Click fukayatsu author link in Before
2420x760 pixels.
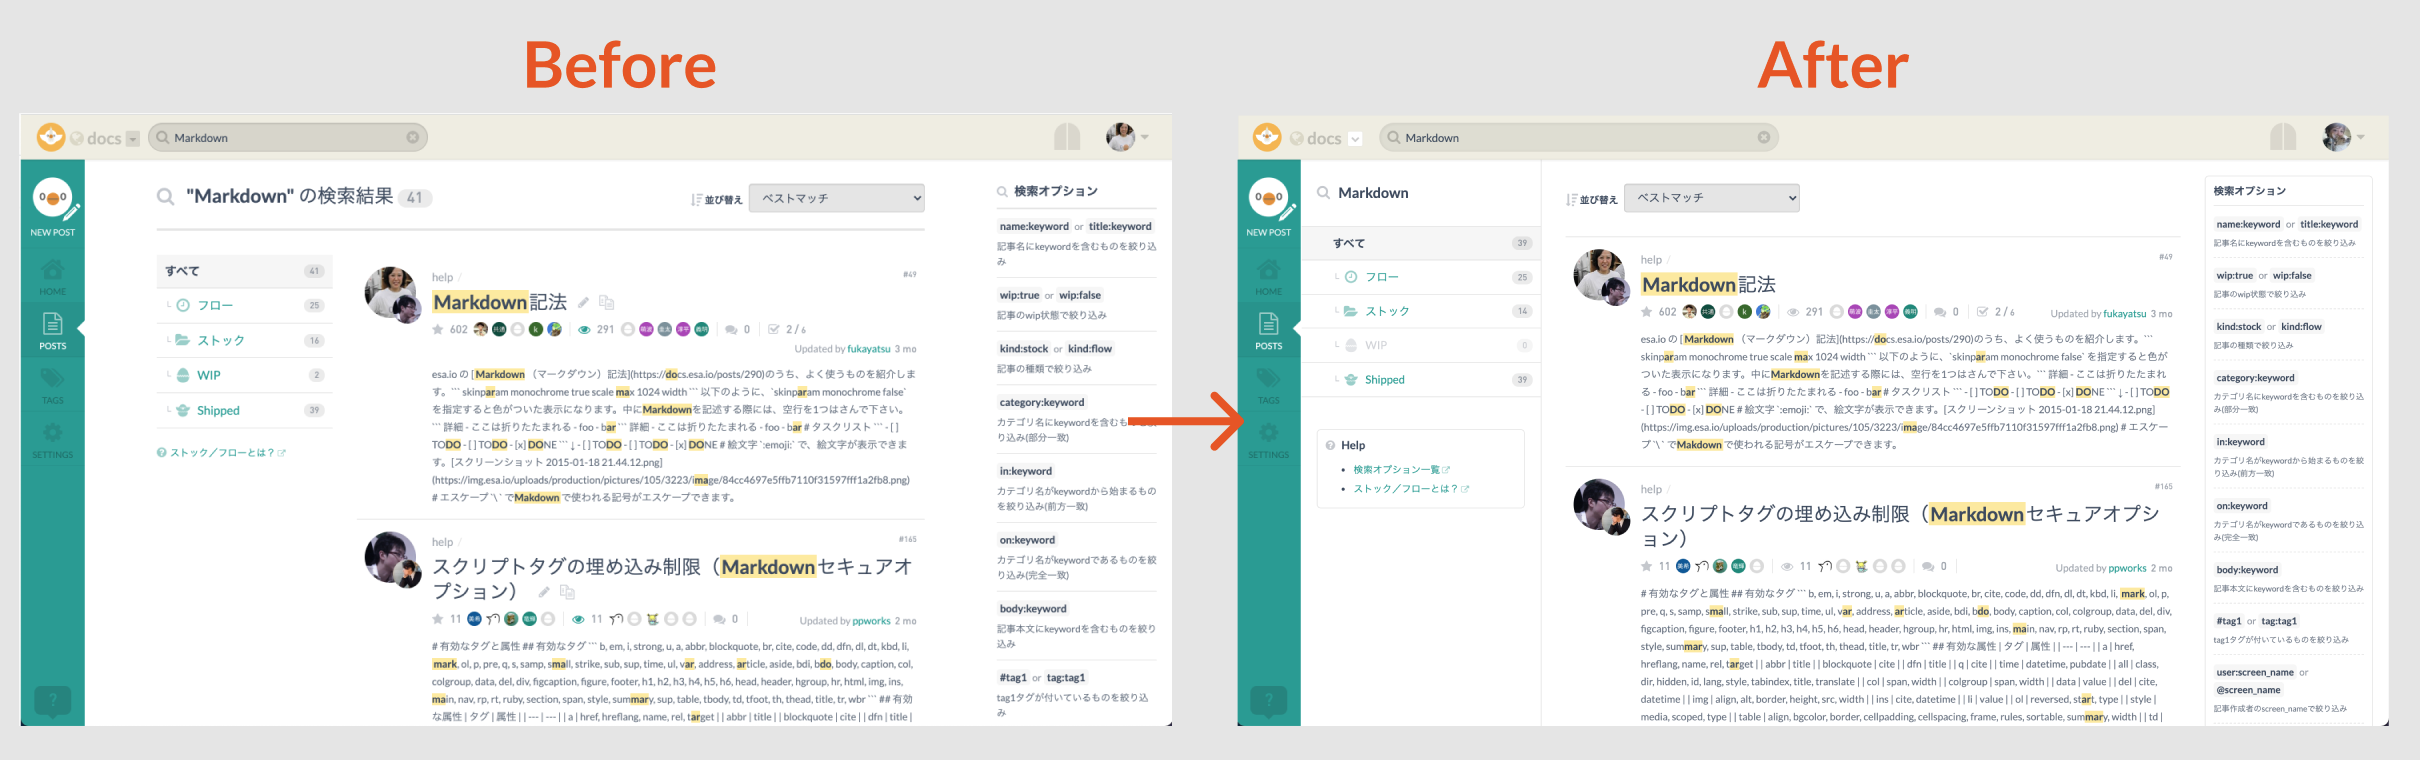868,349
